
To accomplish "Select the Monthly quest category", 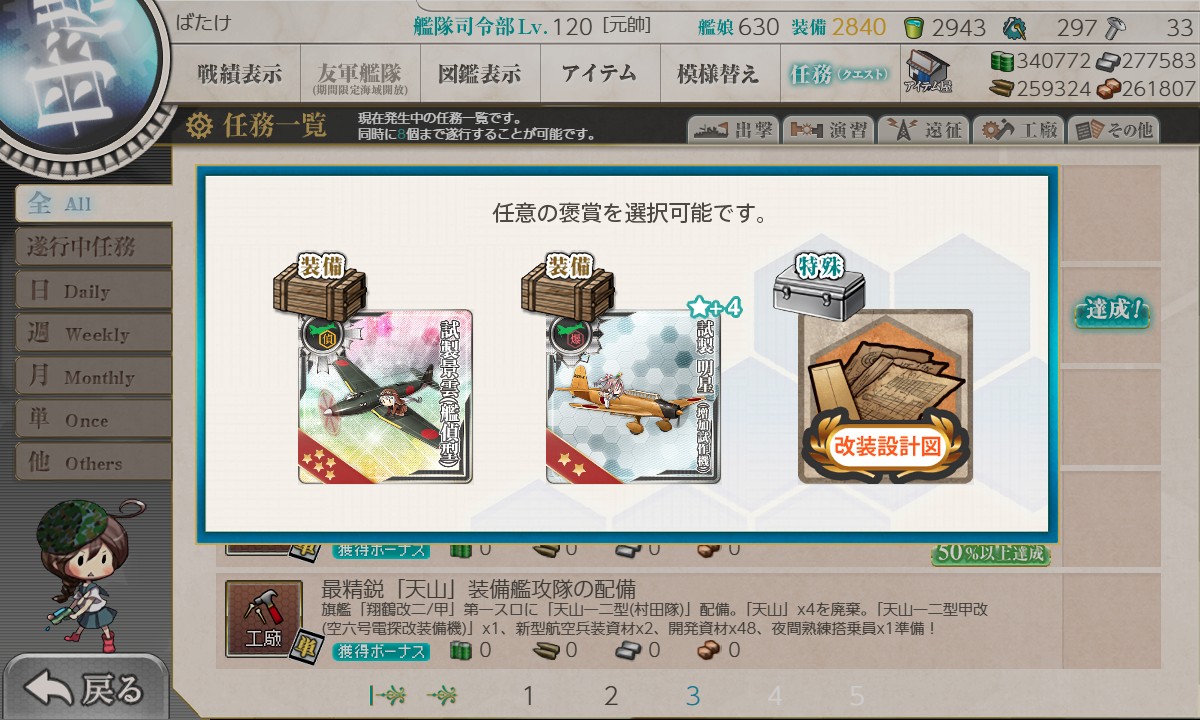I will 92,377.
